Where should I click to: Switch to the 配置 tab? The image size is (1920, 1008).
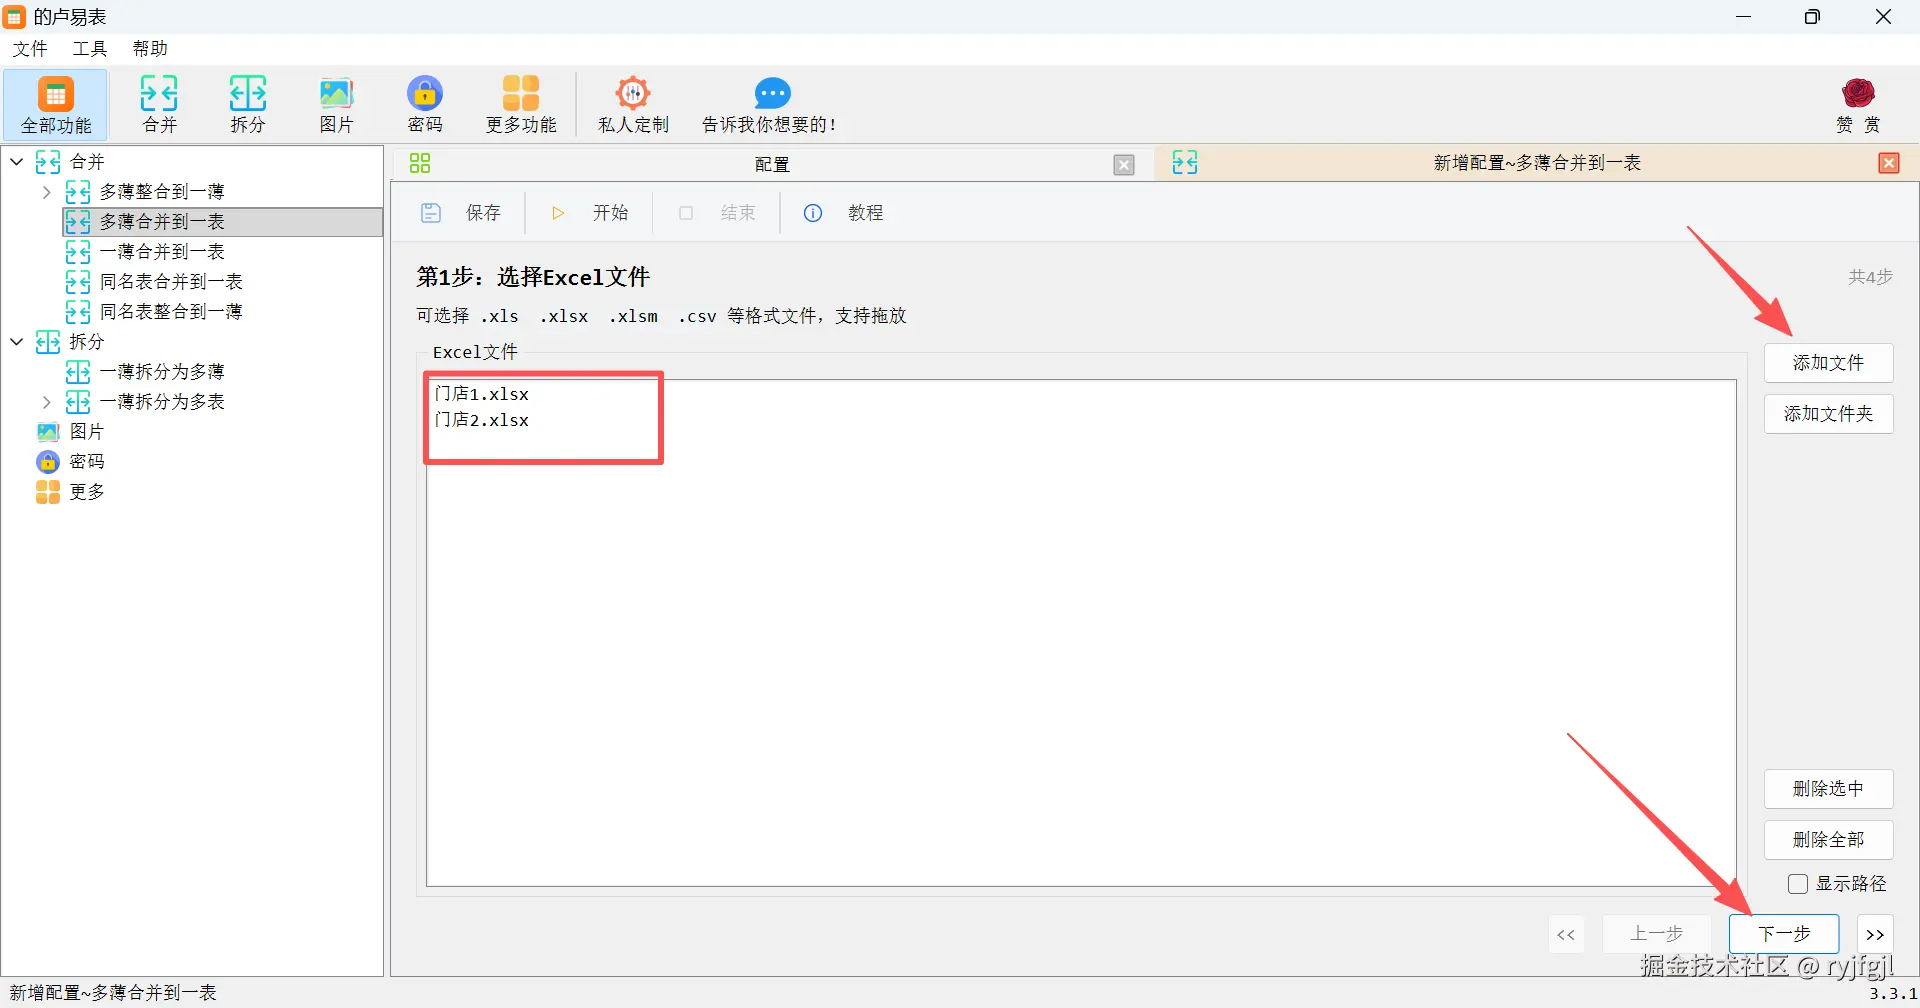click(772, 164)
